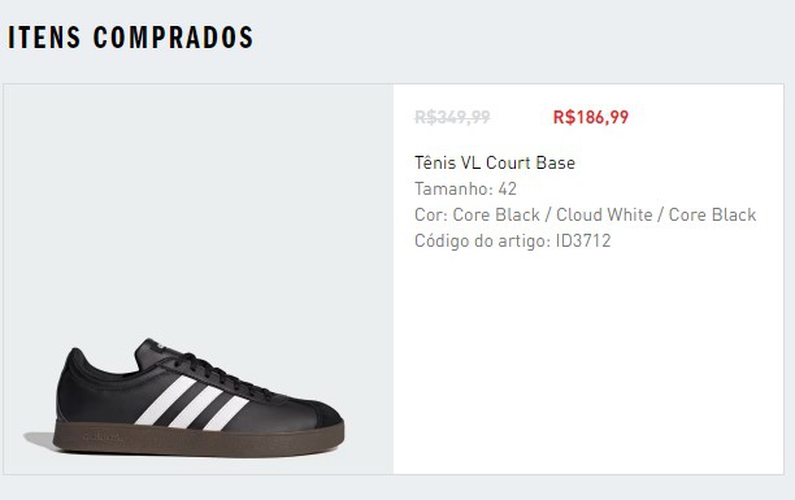
Task: Click the heel collar of the sneaker
Action: point(76,360)
